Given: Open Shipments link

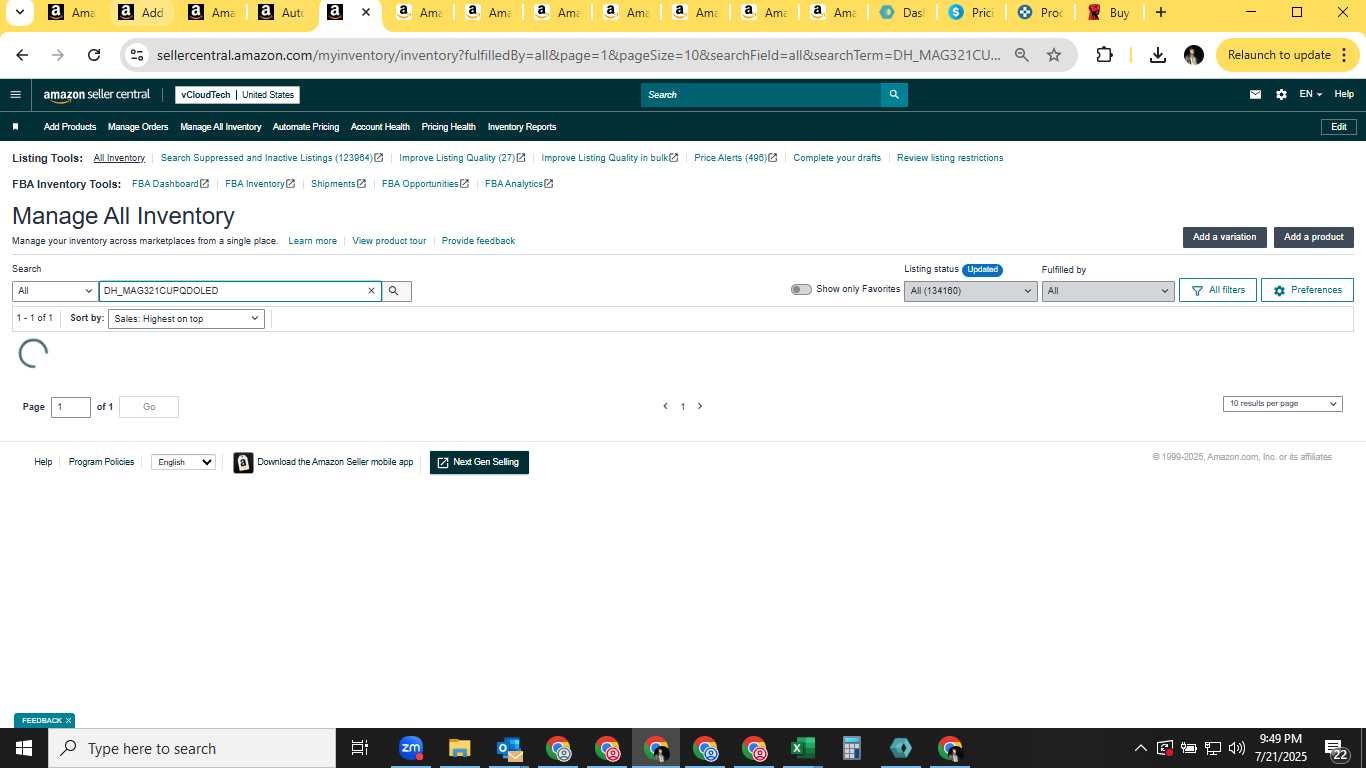Looking at the screenshot, I should [338, 184].
